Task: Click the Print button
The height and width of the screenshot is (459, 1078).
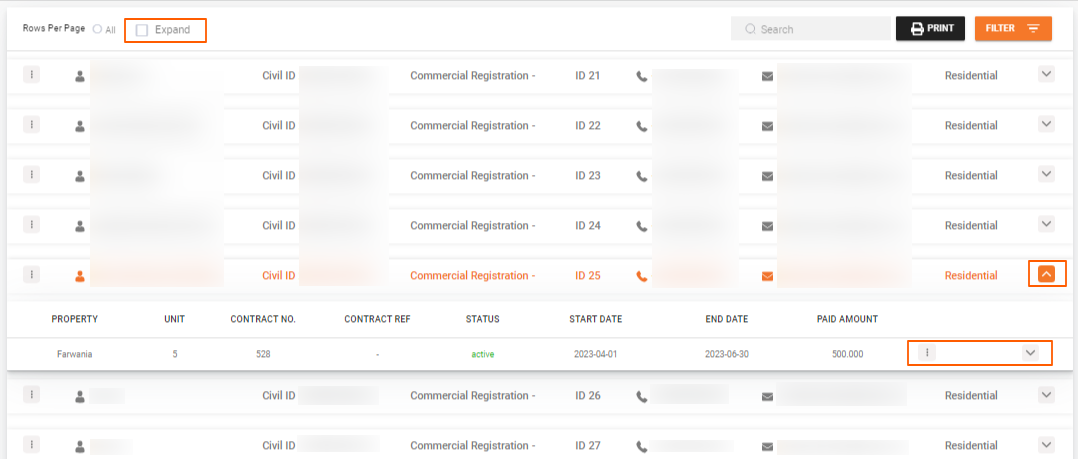Action: [930, 29]
